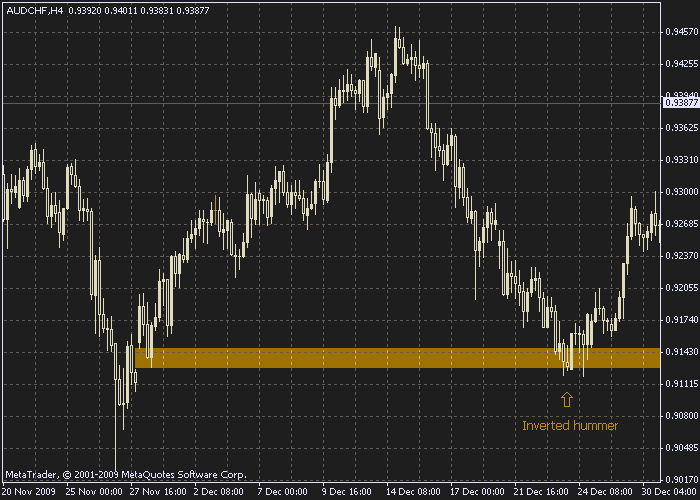
Task: Click the '30 Dec 04:00' time axis label
Action: [669, 492]
